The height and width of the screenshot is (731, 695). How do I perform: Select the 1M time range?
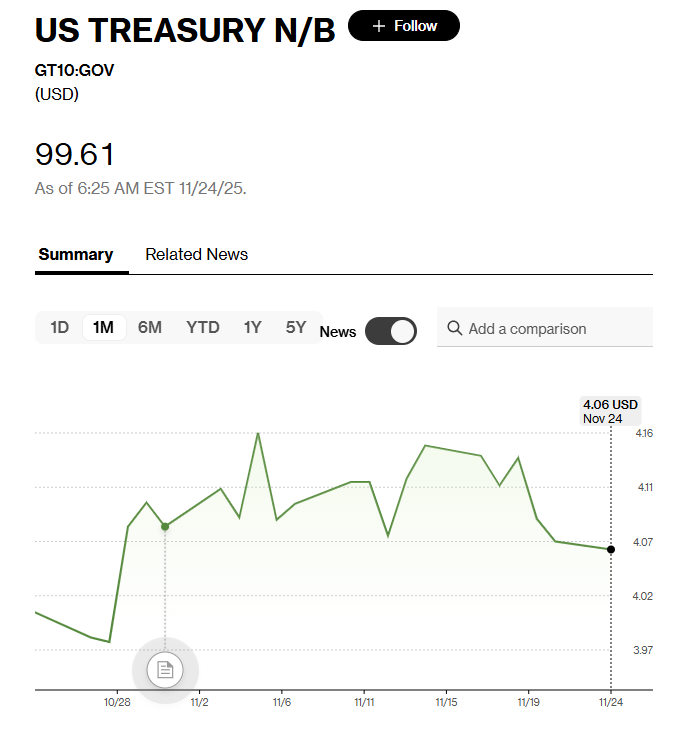click(103, 327)
